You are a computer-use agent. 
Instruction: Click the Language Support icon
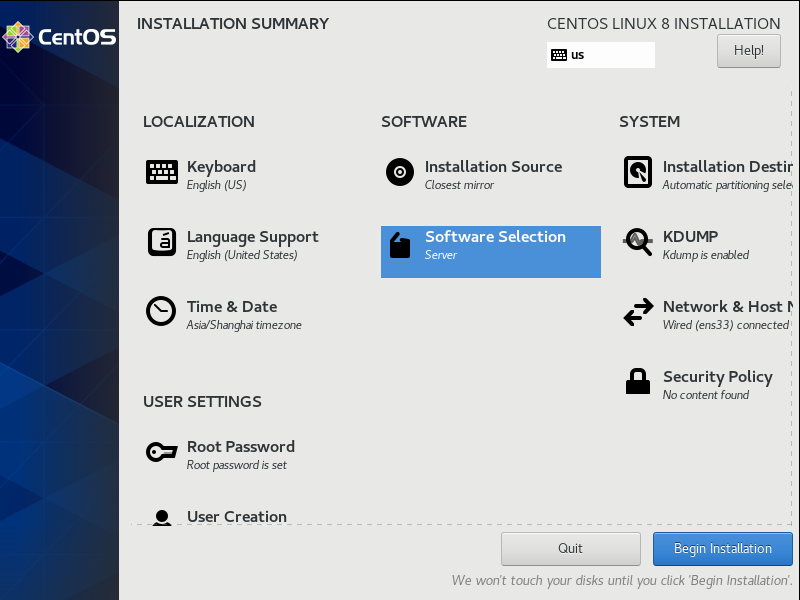pos(162,242)
